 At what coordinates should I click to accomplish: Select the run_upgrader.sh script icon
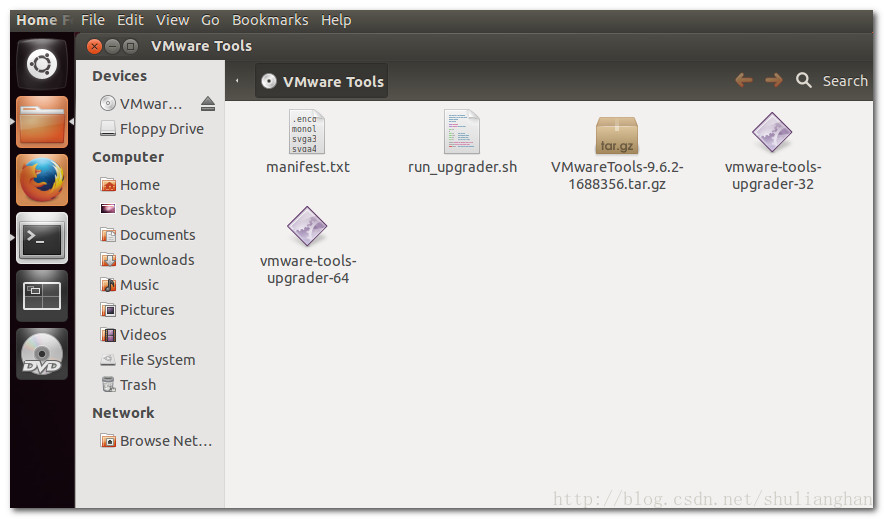point(462,132)
